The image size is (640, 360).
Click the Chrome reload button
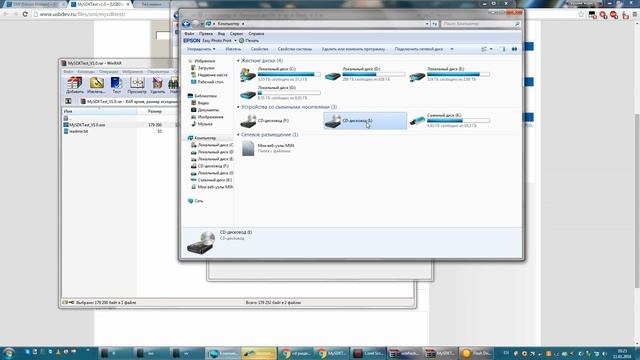25,14
